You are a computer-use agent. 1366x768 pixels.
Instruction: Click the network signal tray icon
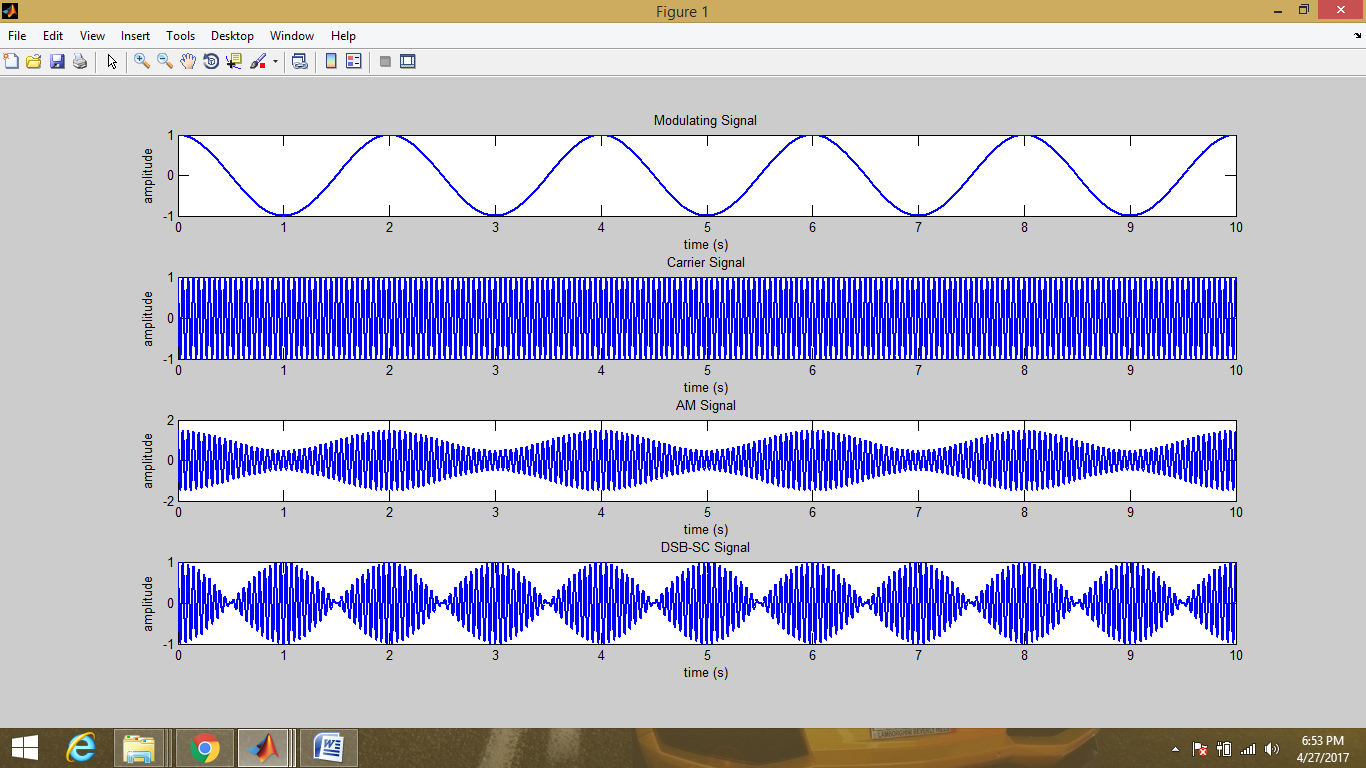tap(1247, 749)
